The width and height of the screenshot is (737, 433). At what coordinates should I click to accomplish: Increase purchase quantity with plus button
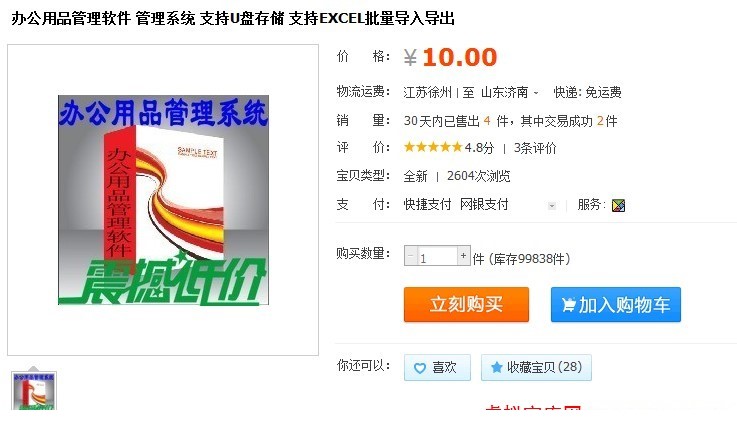pos(463,255)
